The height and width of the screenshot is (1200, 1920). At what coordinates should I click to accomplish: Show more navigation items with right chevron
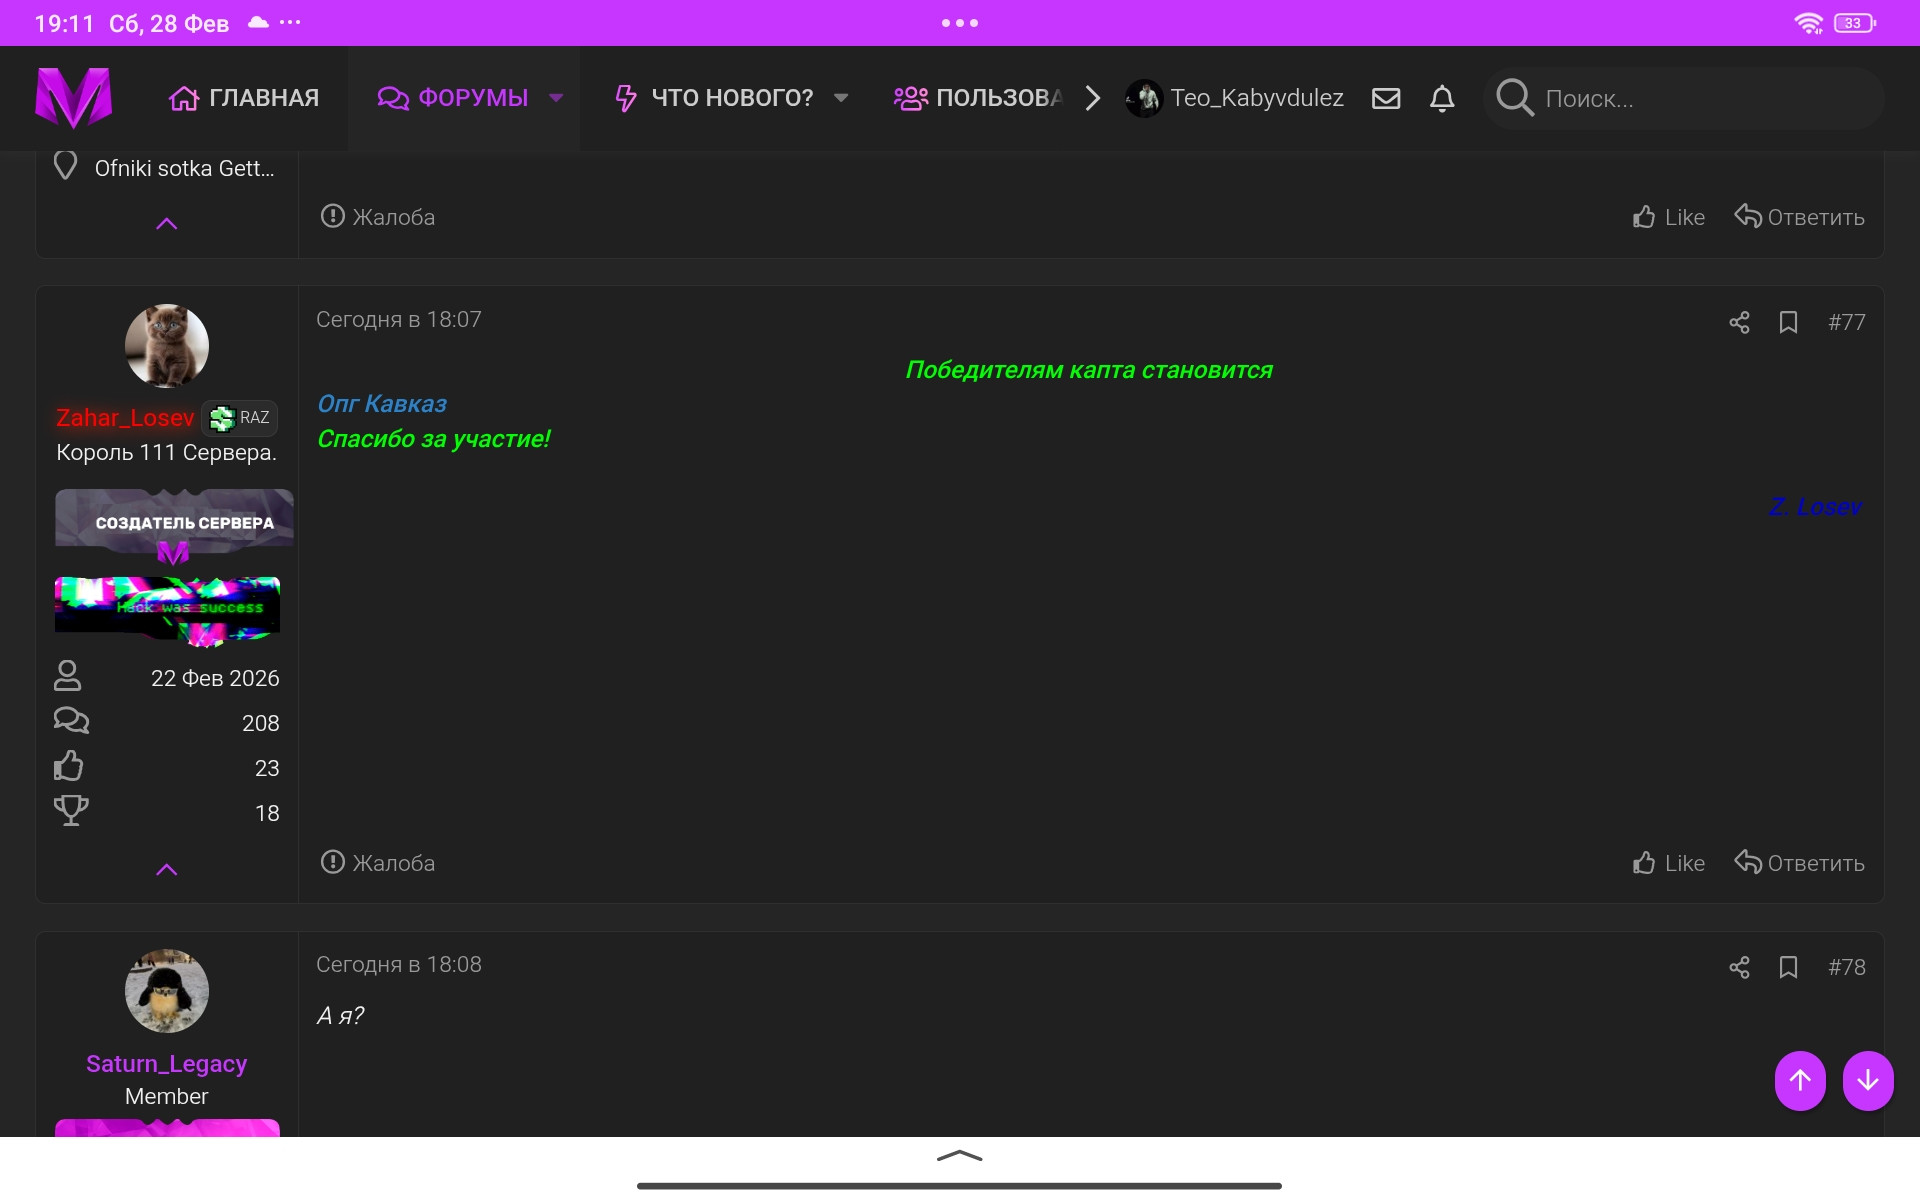tap(1093, 98)
